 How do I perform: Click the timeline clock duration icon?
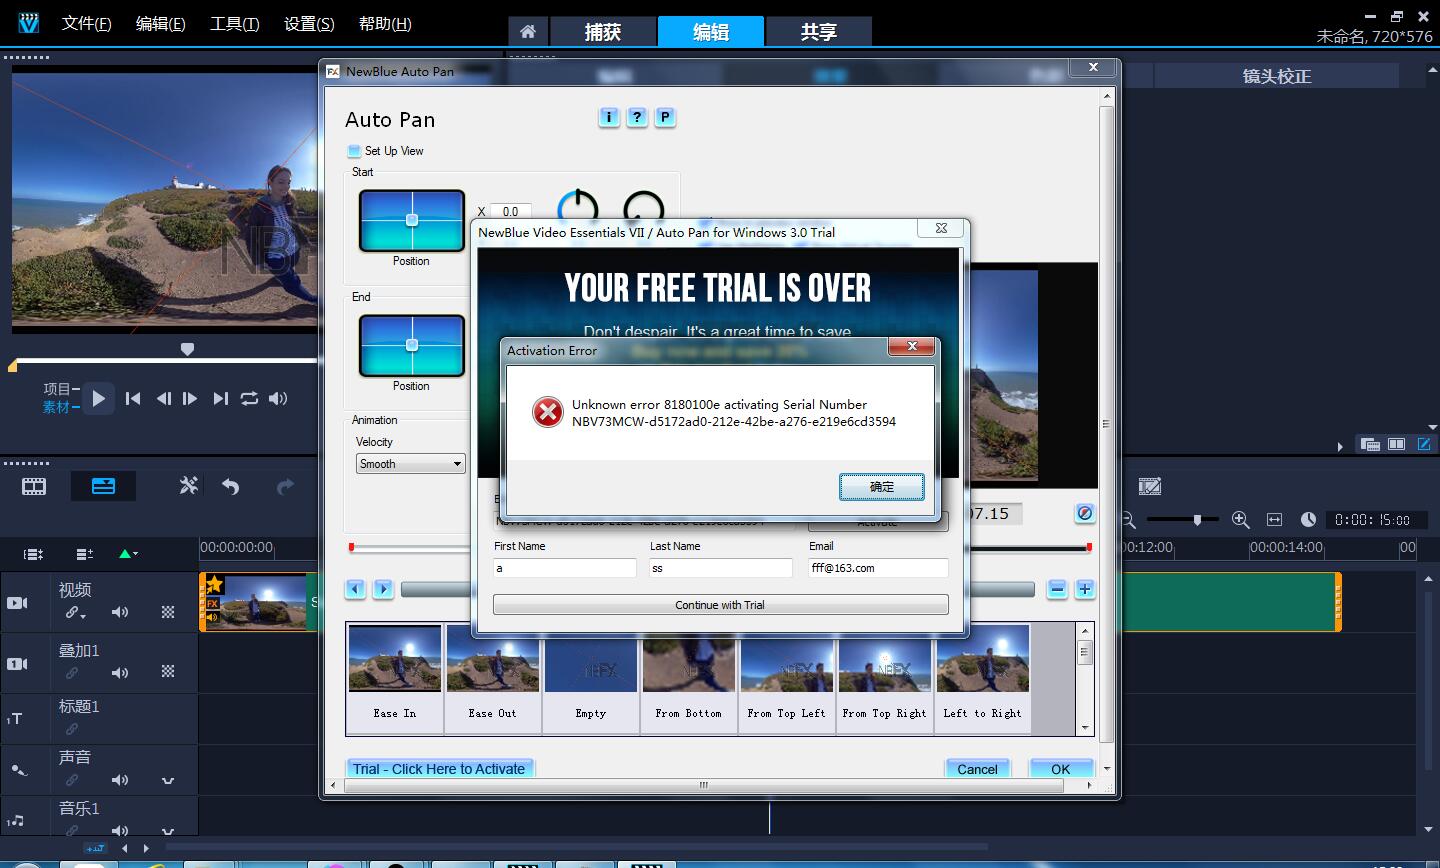tap(1308, 519)
